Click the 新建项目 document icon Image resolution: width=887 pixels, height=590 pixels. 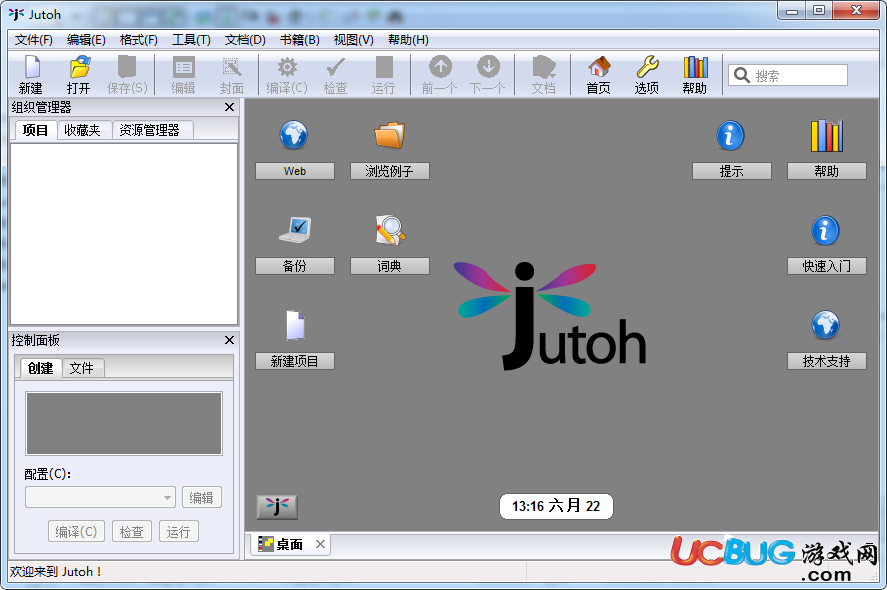click(295, 325)
